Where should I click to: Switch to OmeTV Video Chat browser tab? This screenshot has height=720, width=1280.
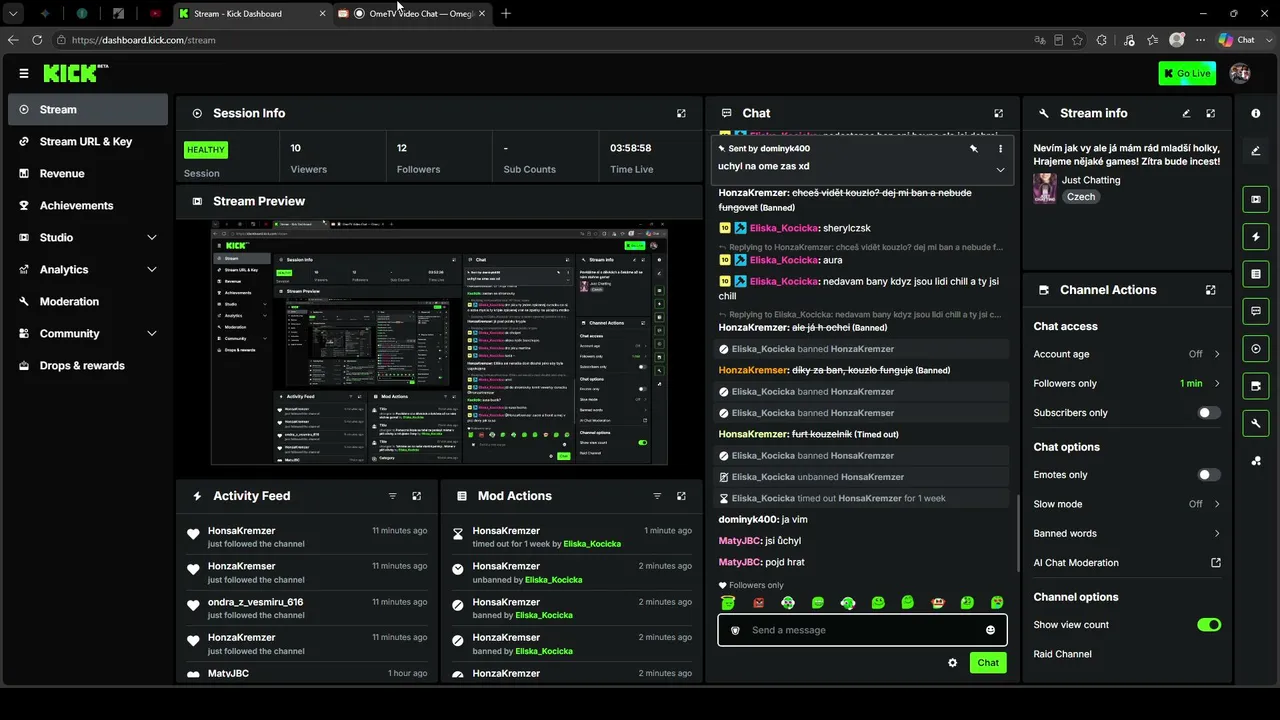[x=412, y=14]
